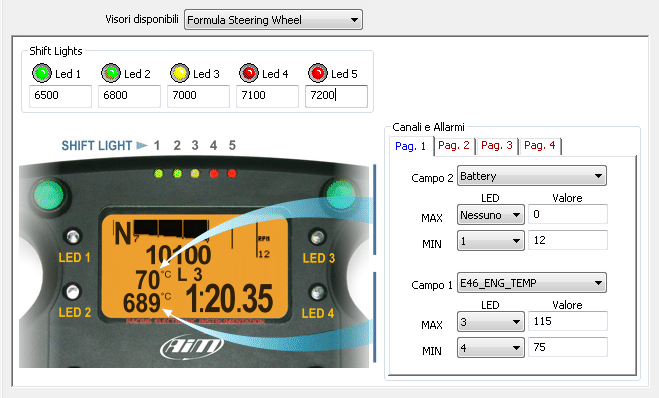
Task: Click Campo 2 MAX Valore field showing 0
Action: point(567,214)
